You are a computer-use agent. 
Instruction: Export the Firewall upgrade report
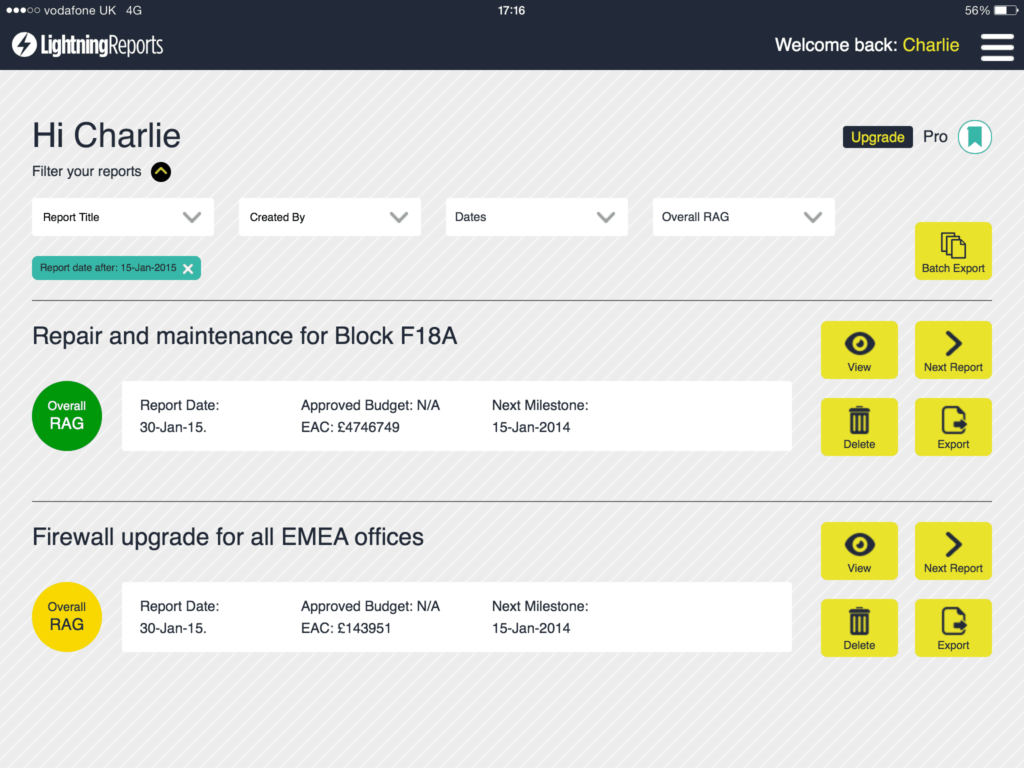[x=953, y=628]
